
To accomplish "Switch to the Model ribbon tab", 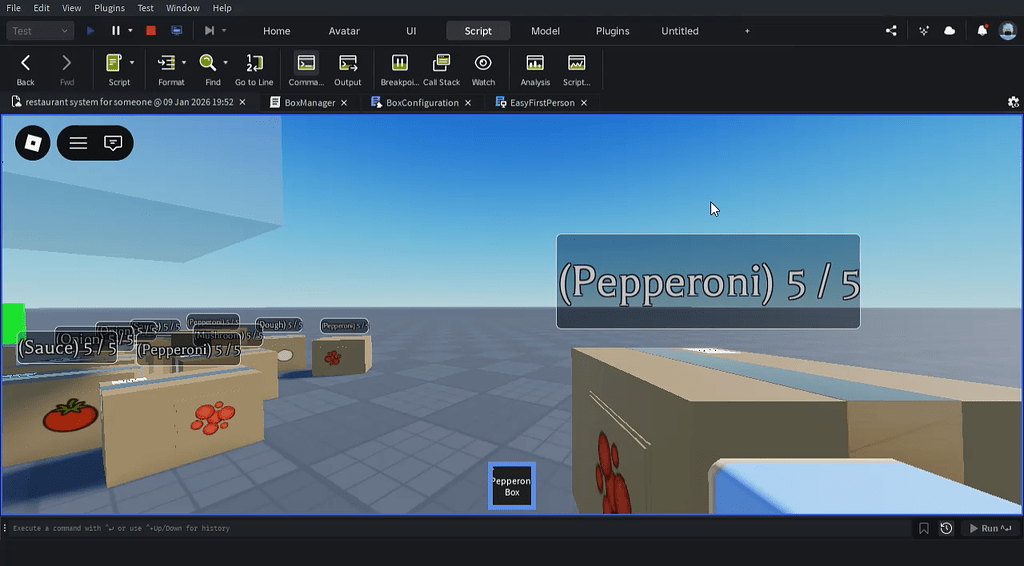I will pos(545,31).
